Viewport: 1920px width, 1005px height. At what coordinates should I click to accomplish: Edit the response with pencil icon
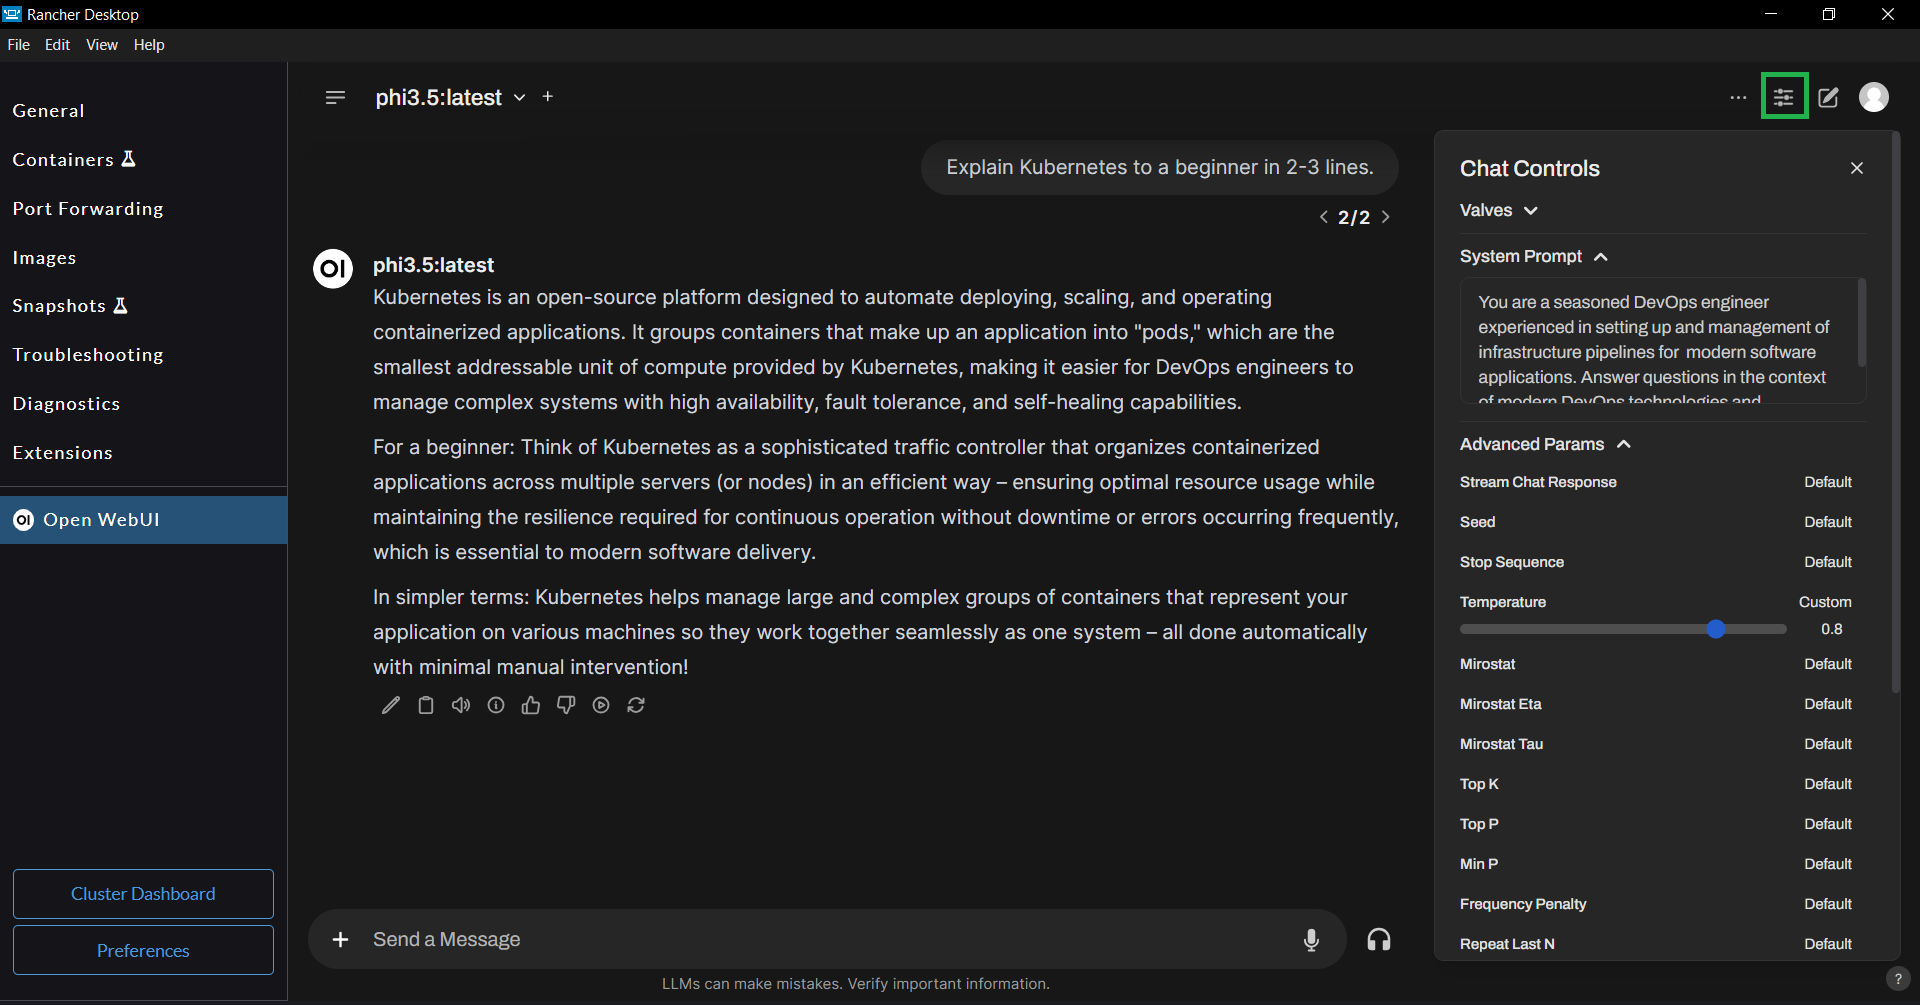tap(391, 705)
